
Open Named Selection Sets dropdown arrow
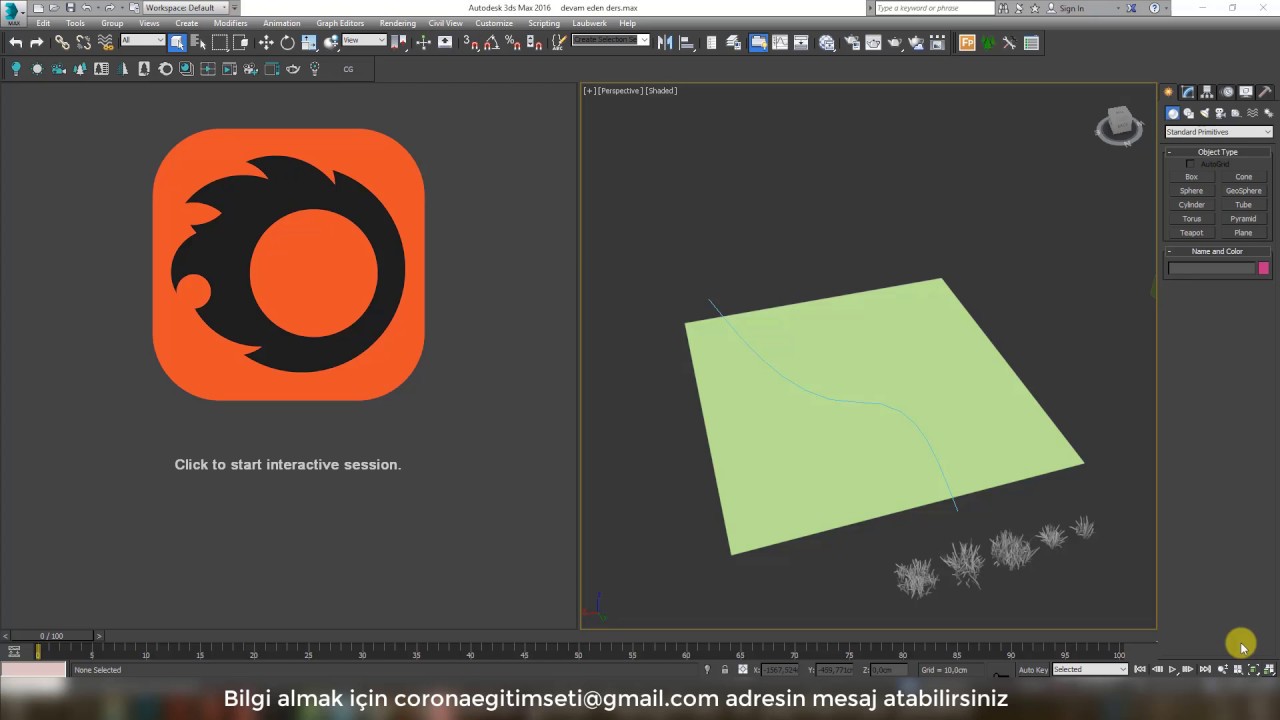coord(644,41)
